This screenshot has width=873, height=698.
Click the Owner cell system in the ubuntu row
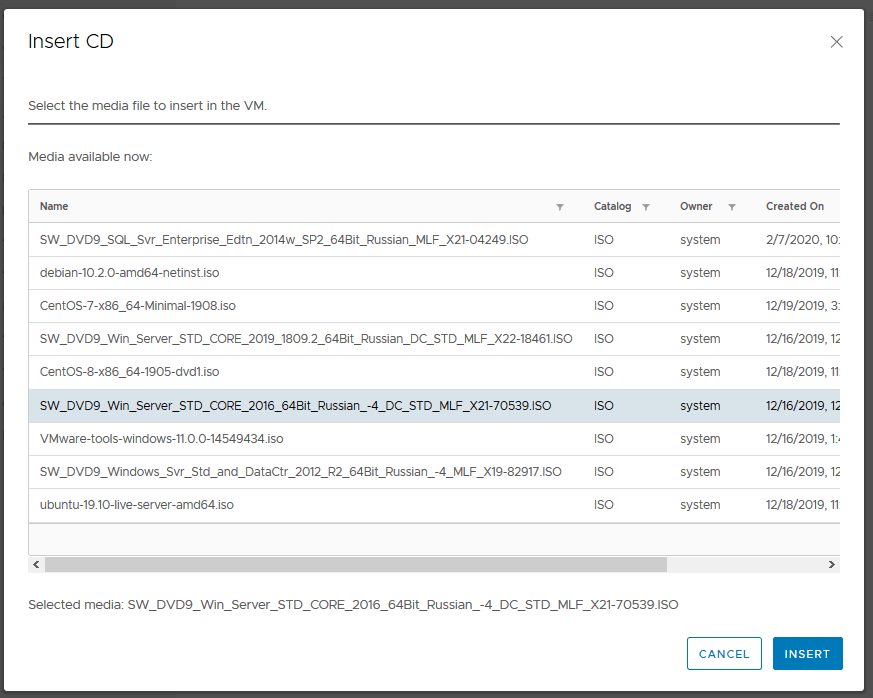[x=700, y=505]
